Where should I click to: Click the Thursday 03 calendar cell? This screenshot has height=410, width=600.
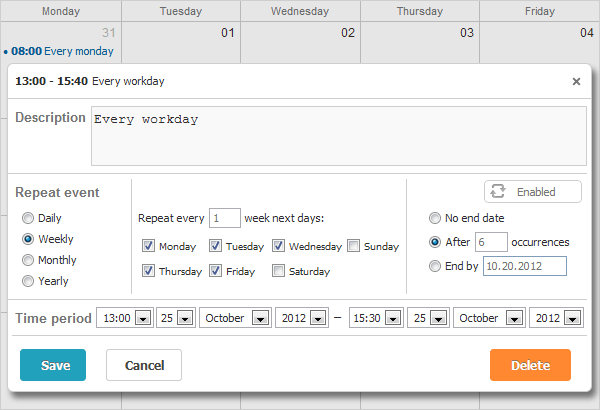coord(420,42)
